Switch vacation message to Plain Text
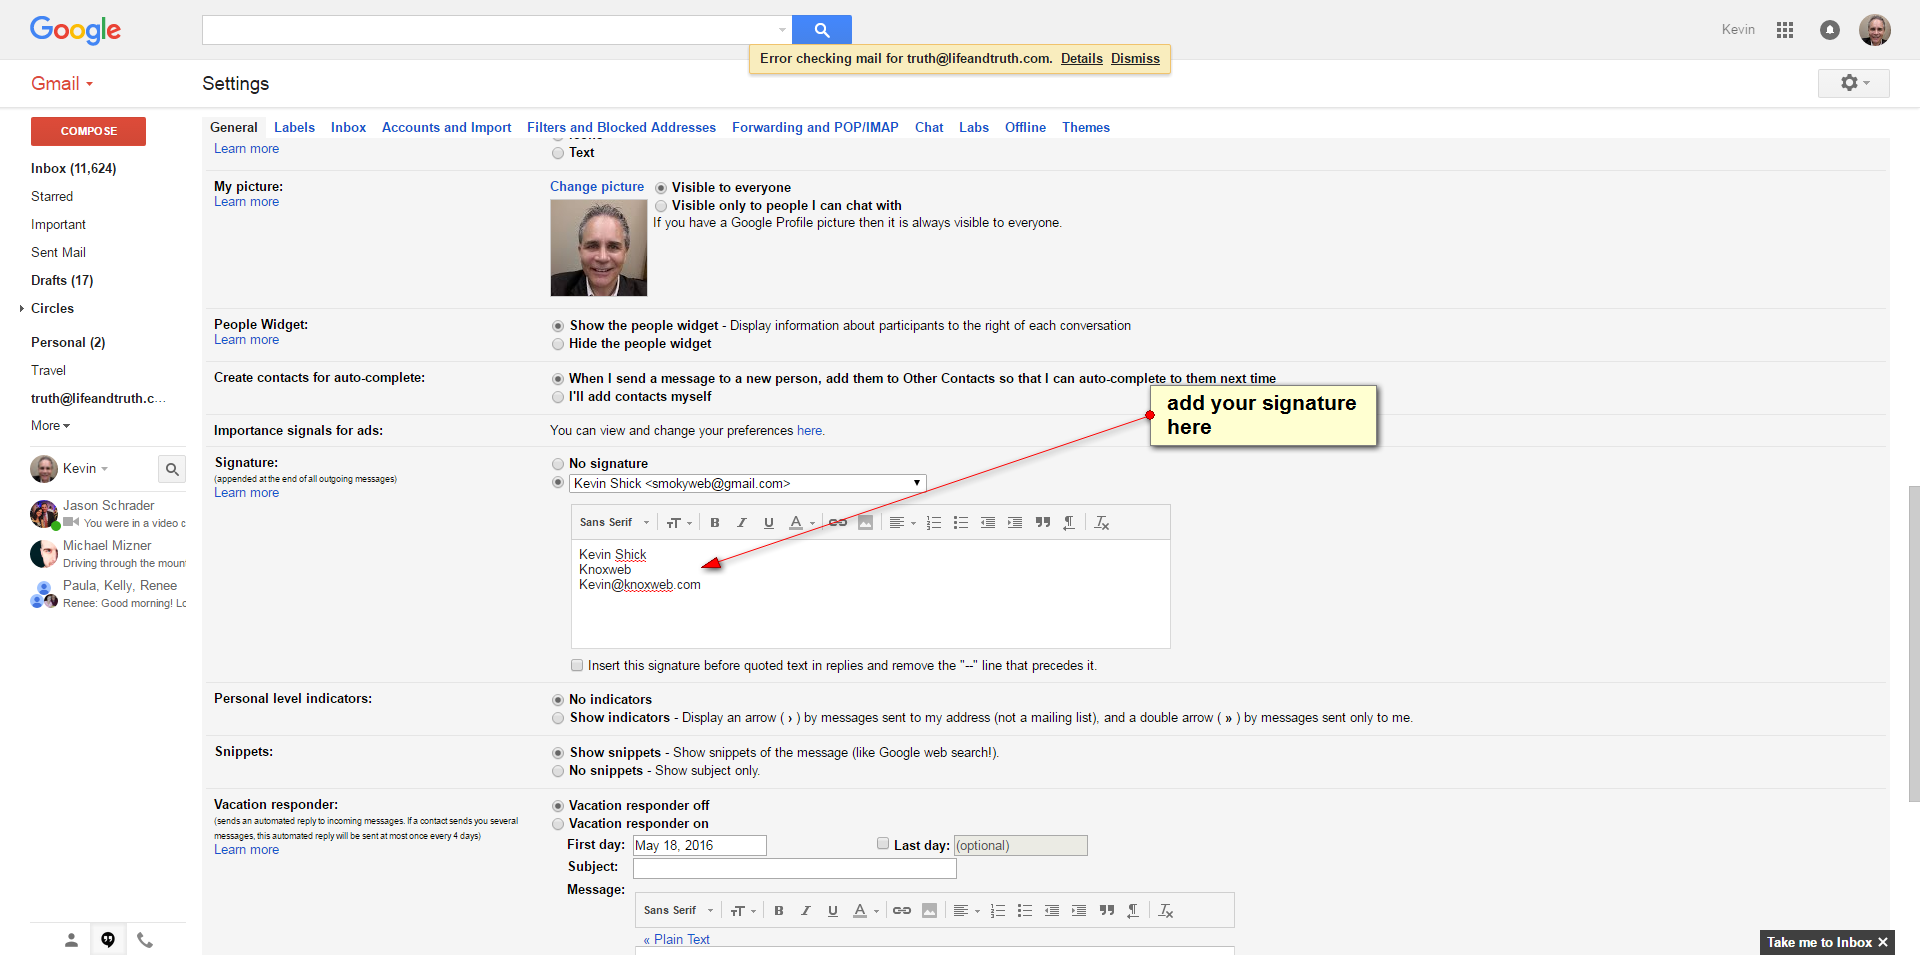 pos(677,939)
